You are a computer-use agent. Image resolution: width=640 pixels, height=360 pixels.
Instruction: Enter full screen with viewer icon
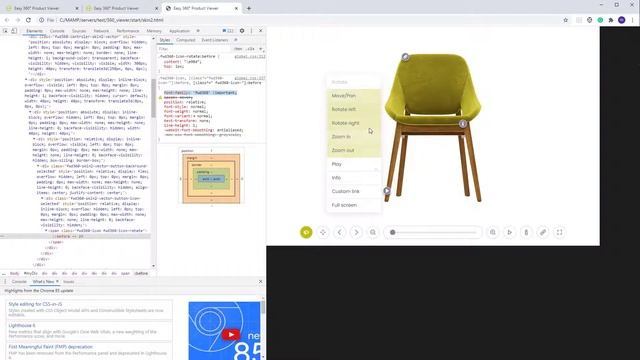tap(560, 232)
